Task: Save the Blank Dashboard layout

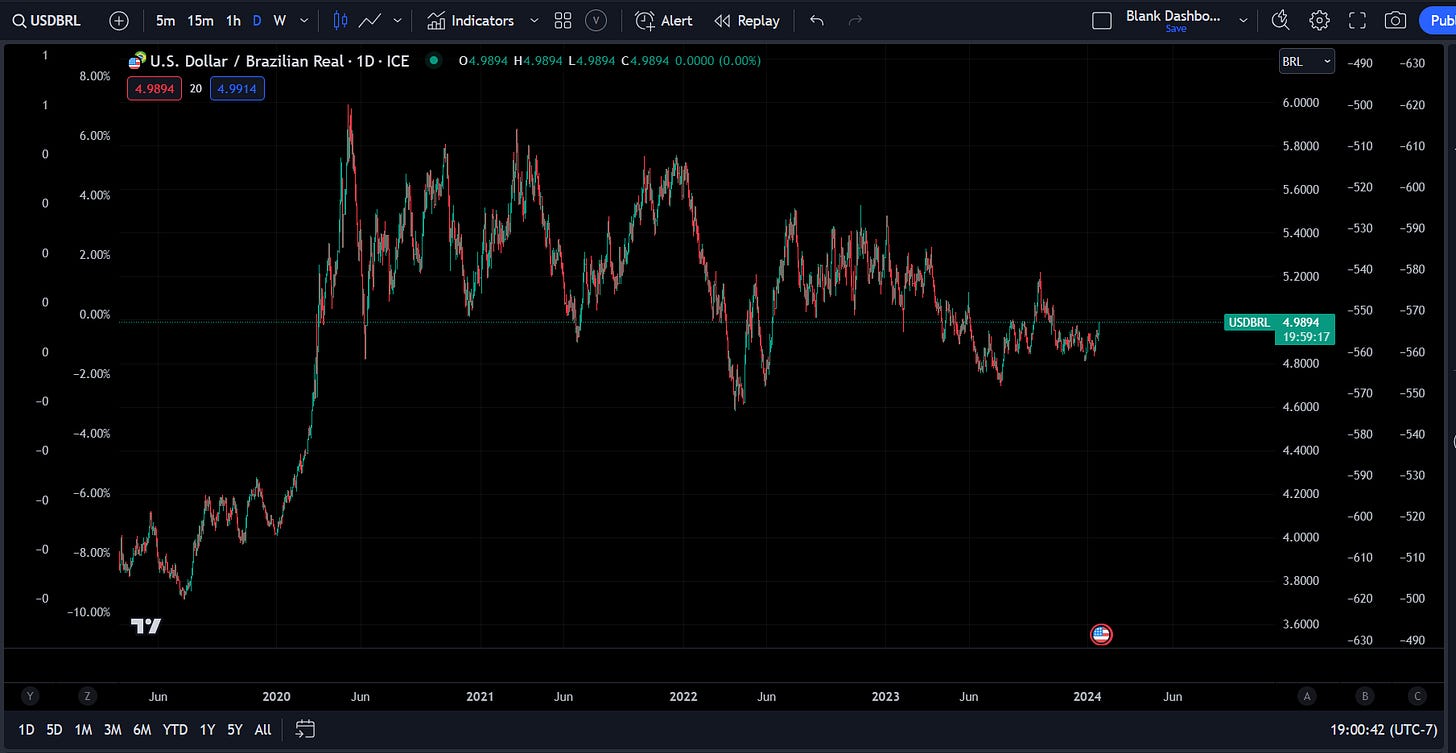Action: 1176,29
